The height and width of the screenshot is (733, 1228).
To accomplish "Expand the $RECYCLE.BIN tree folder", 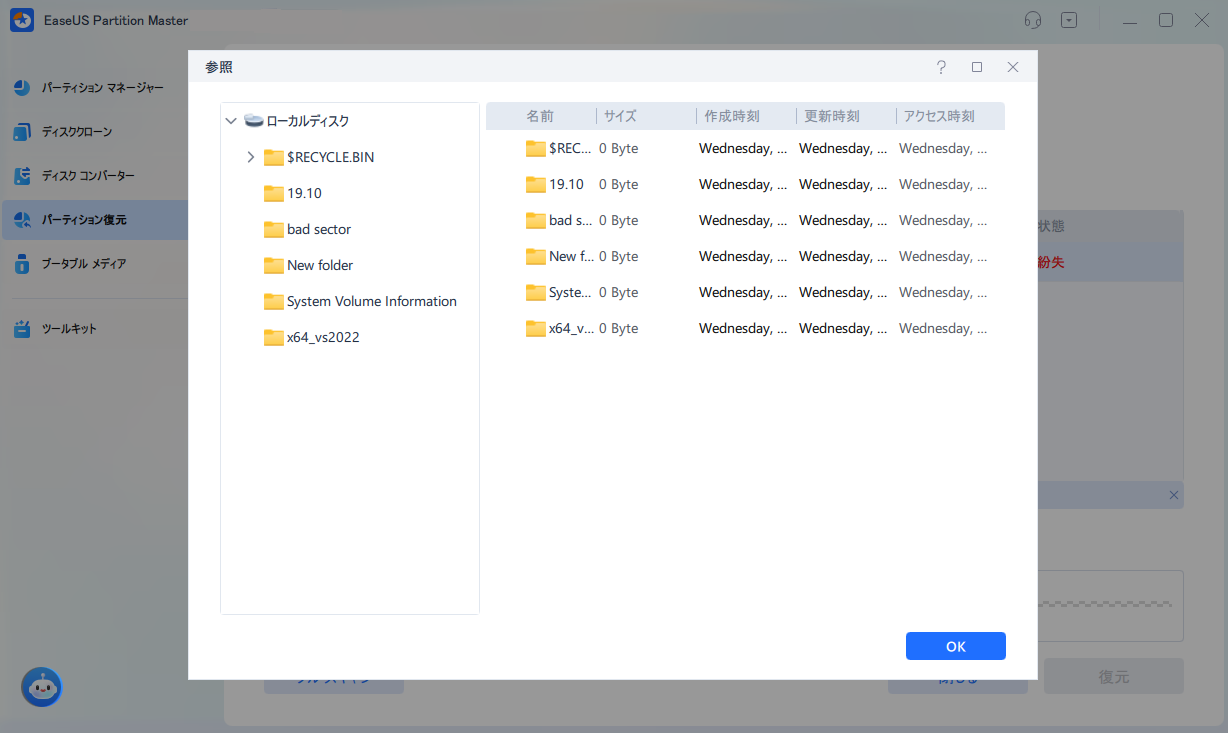I will coord(251,157).
